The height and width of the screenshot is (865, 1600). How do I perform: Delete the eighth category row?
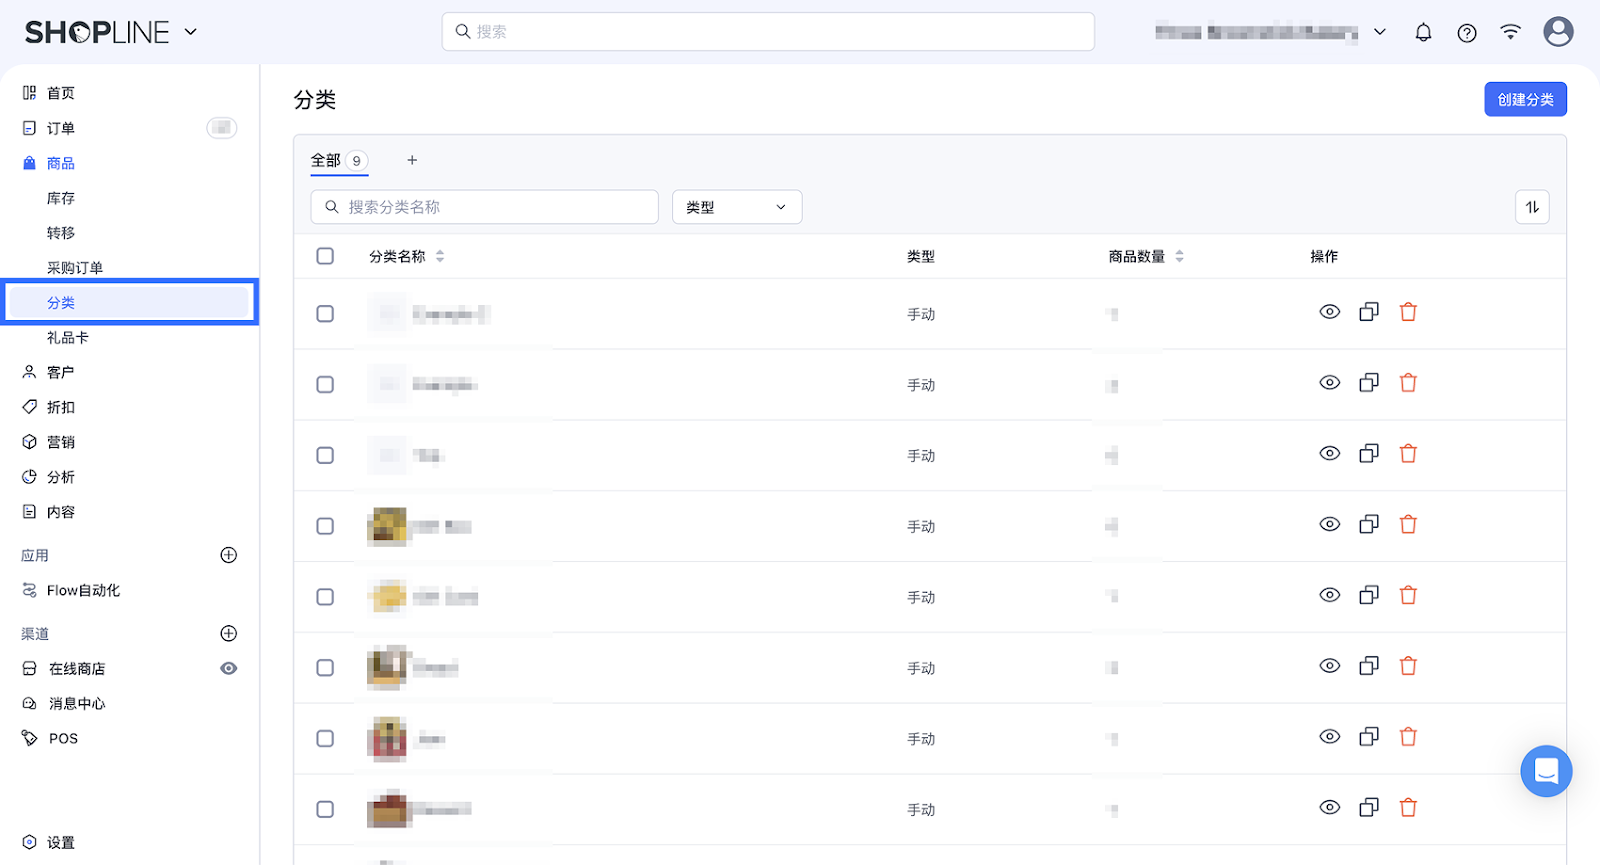point(1408,808)
